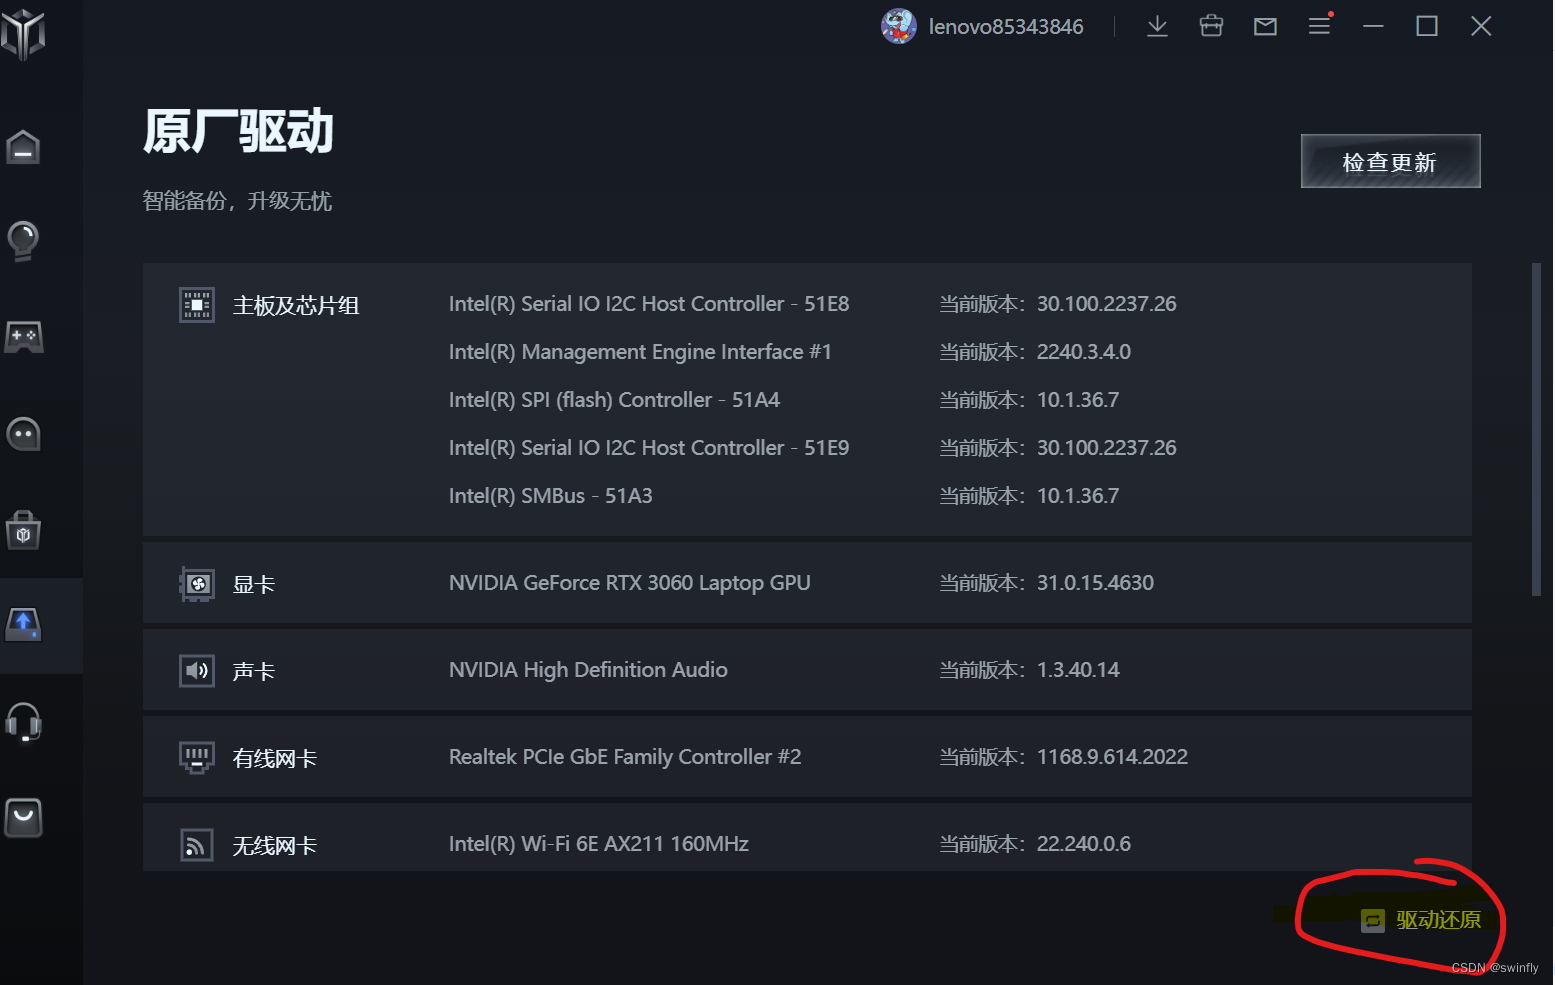Open the toolbox bag sidebar icon
Screen dimensions: 1555x985
coord(23,531)
